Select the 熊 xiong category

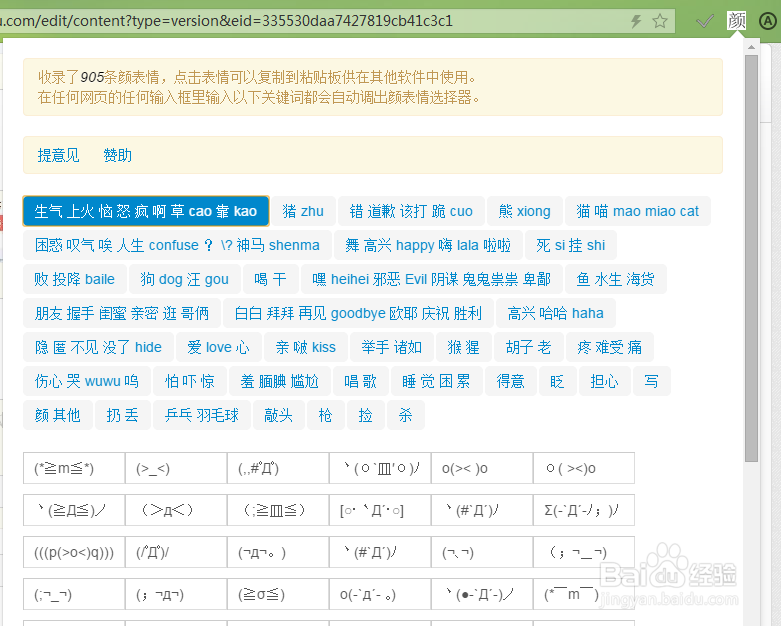click(524, 211)
